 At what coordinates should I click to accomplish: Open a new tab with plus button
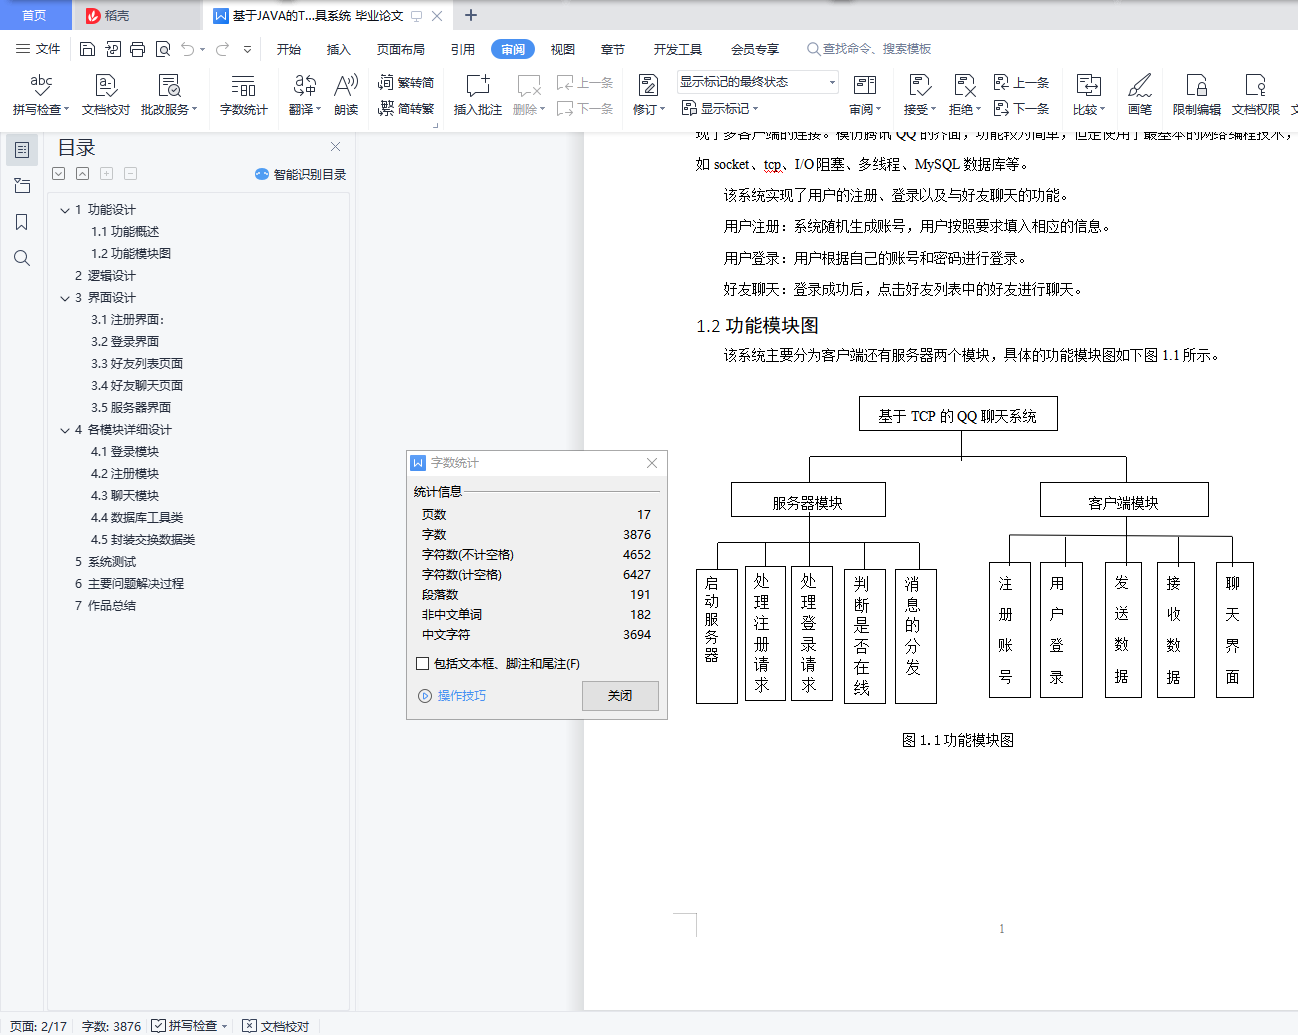point(471,15)
